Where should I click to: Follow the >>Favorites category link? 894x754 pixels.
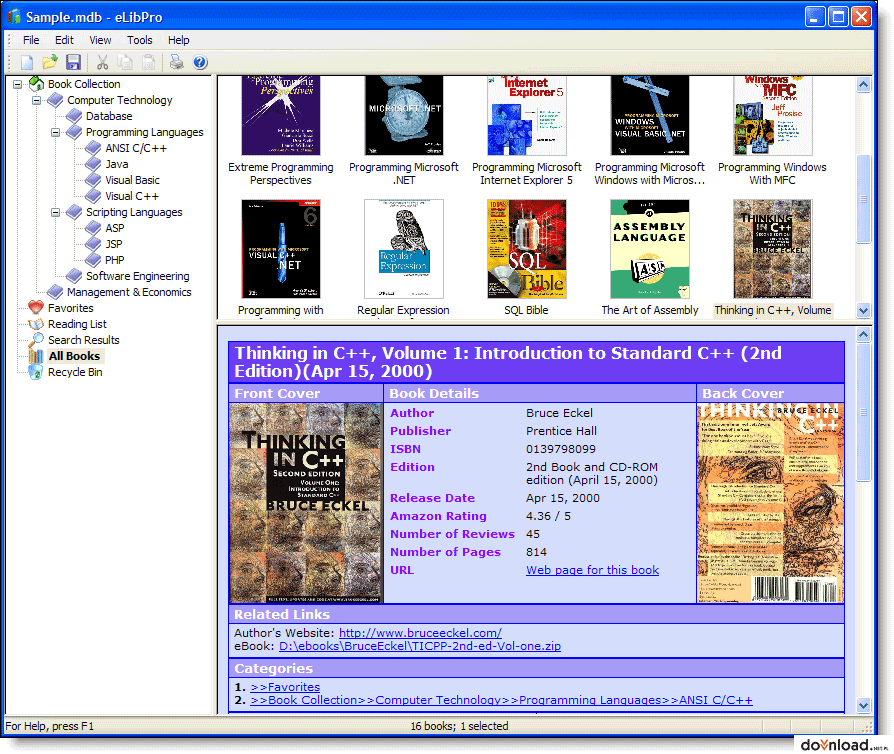285,687
